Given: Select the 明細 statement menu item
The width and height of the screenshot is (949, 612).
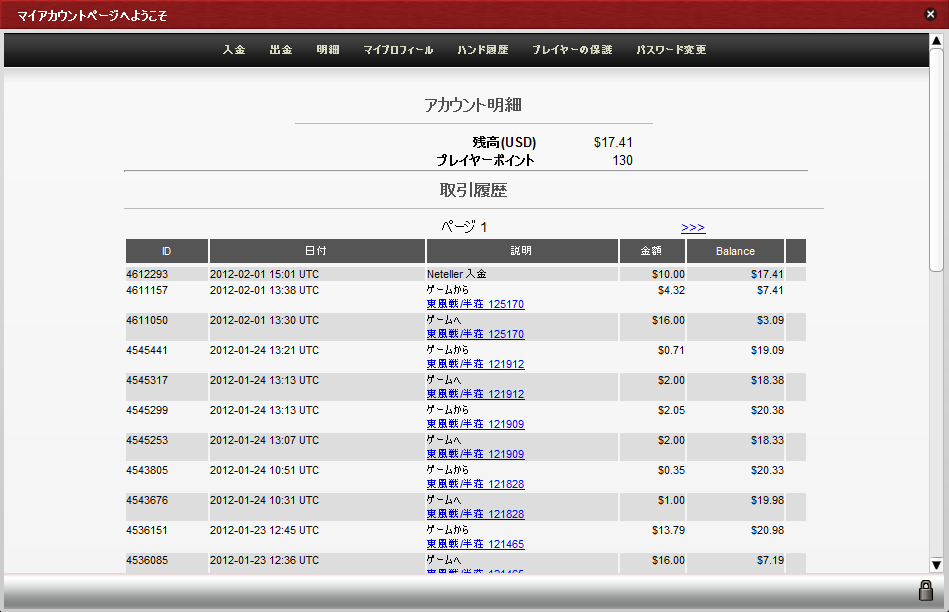Looking at the screenshot, I should [328, 50].
